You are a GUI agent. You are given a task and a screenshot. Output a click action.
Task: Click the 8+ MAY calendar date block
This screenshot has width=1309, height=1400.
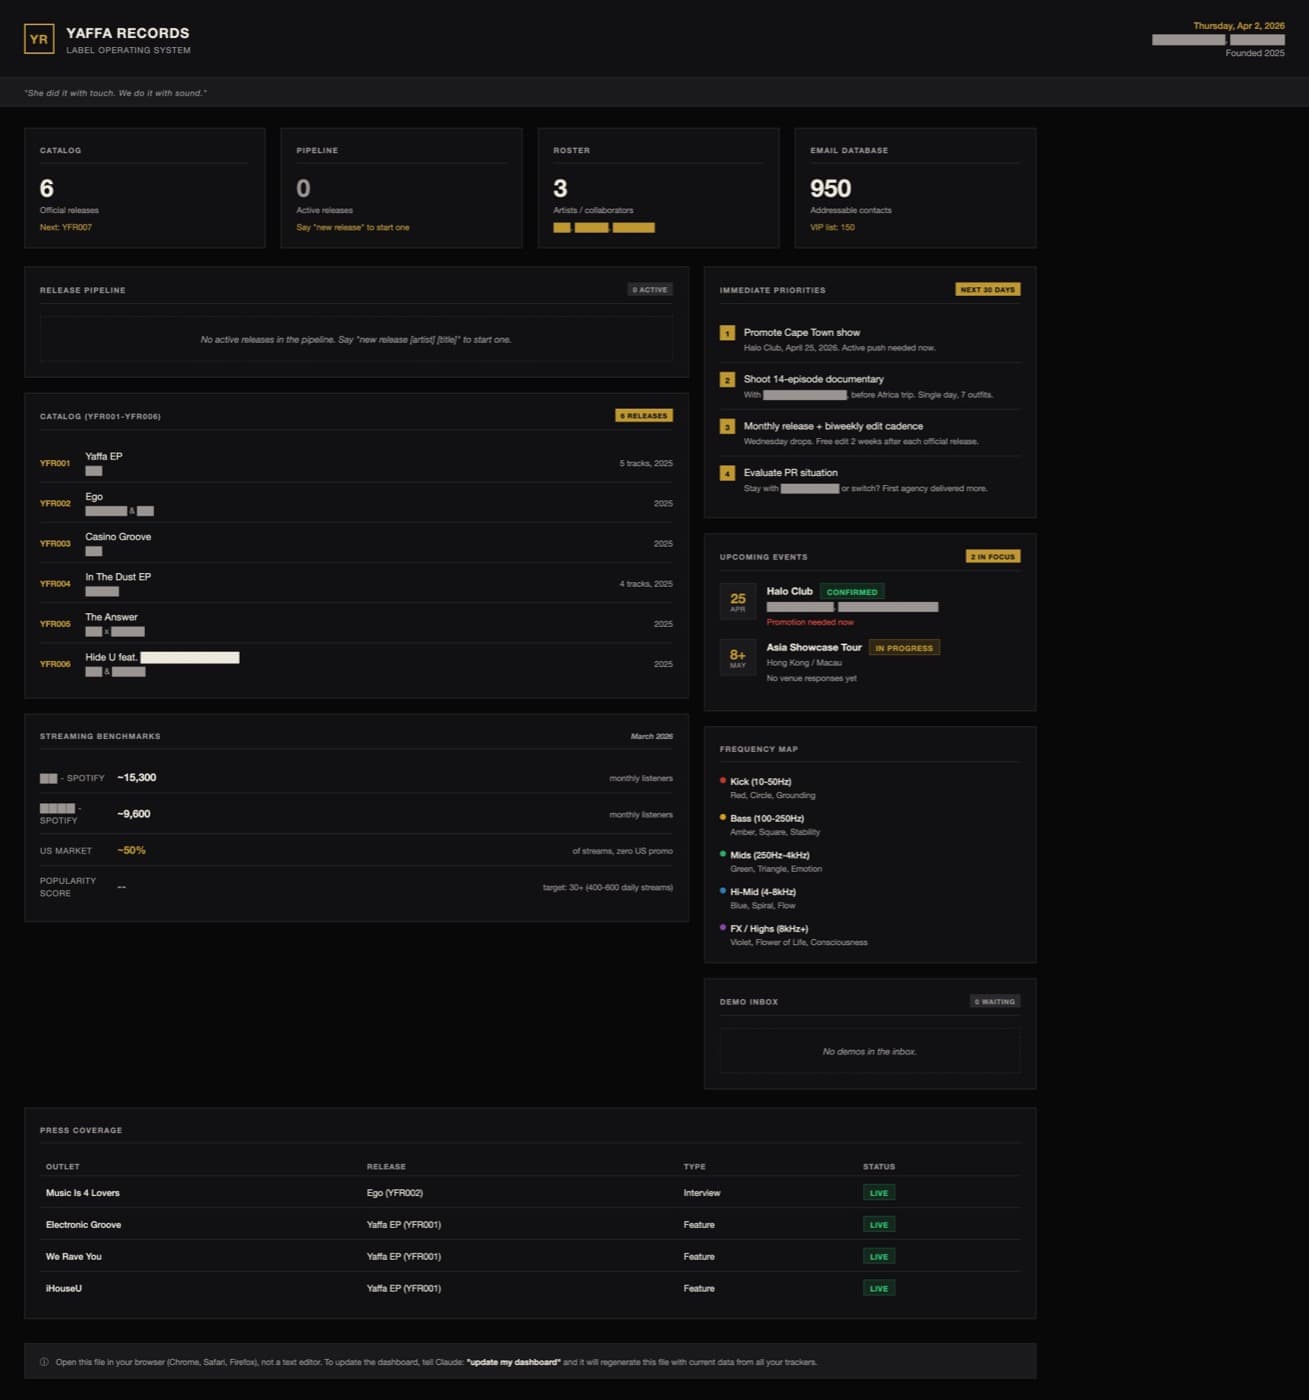coord(738,659)
